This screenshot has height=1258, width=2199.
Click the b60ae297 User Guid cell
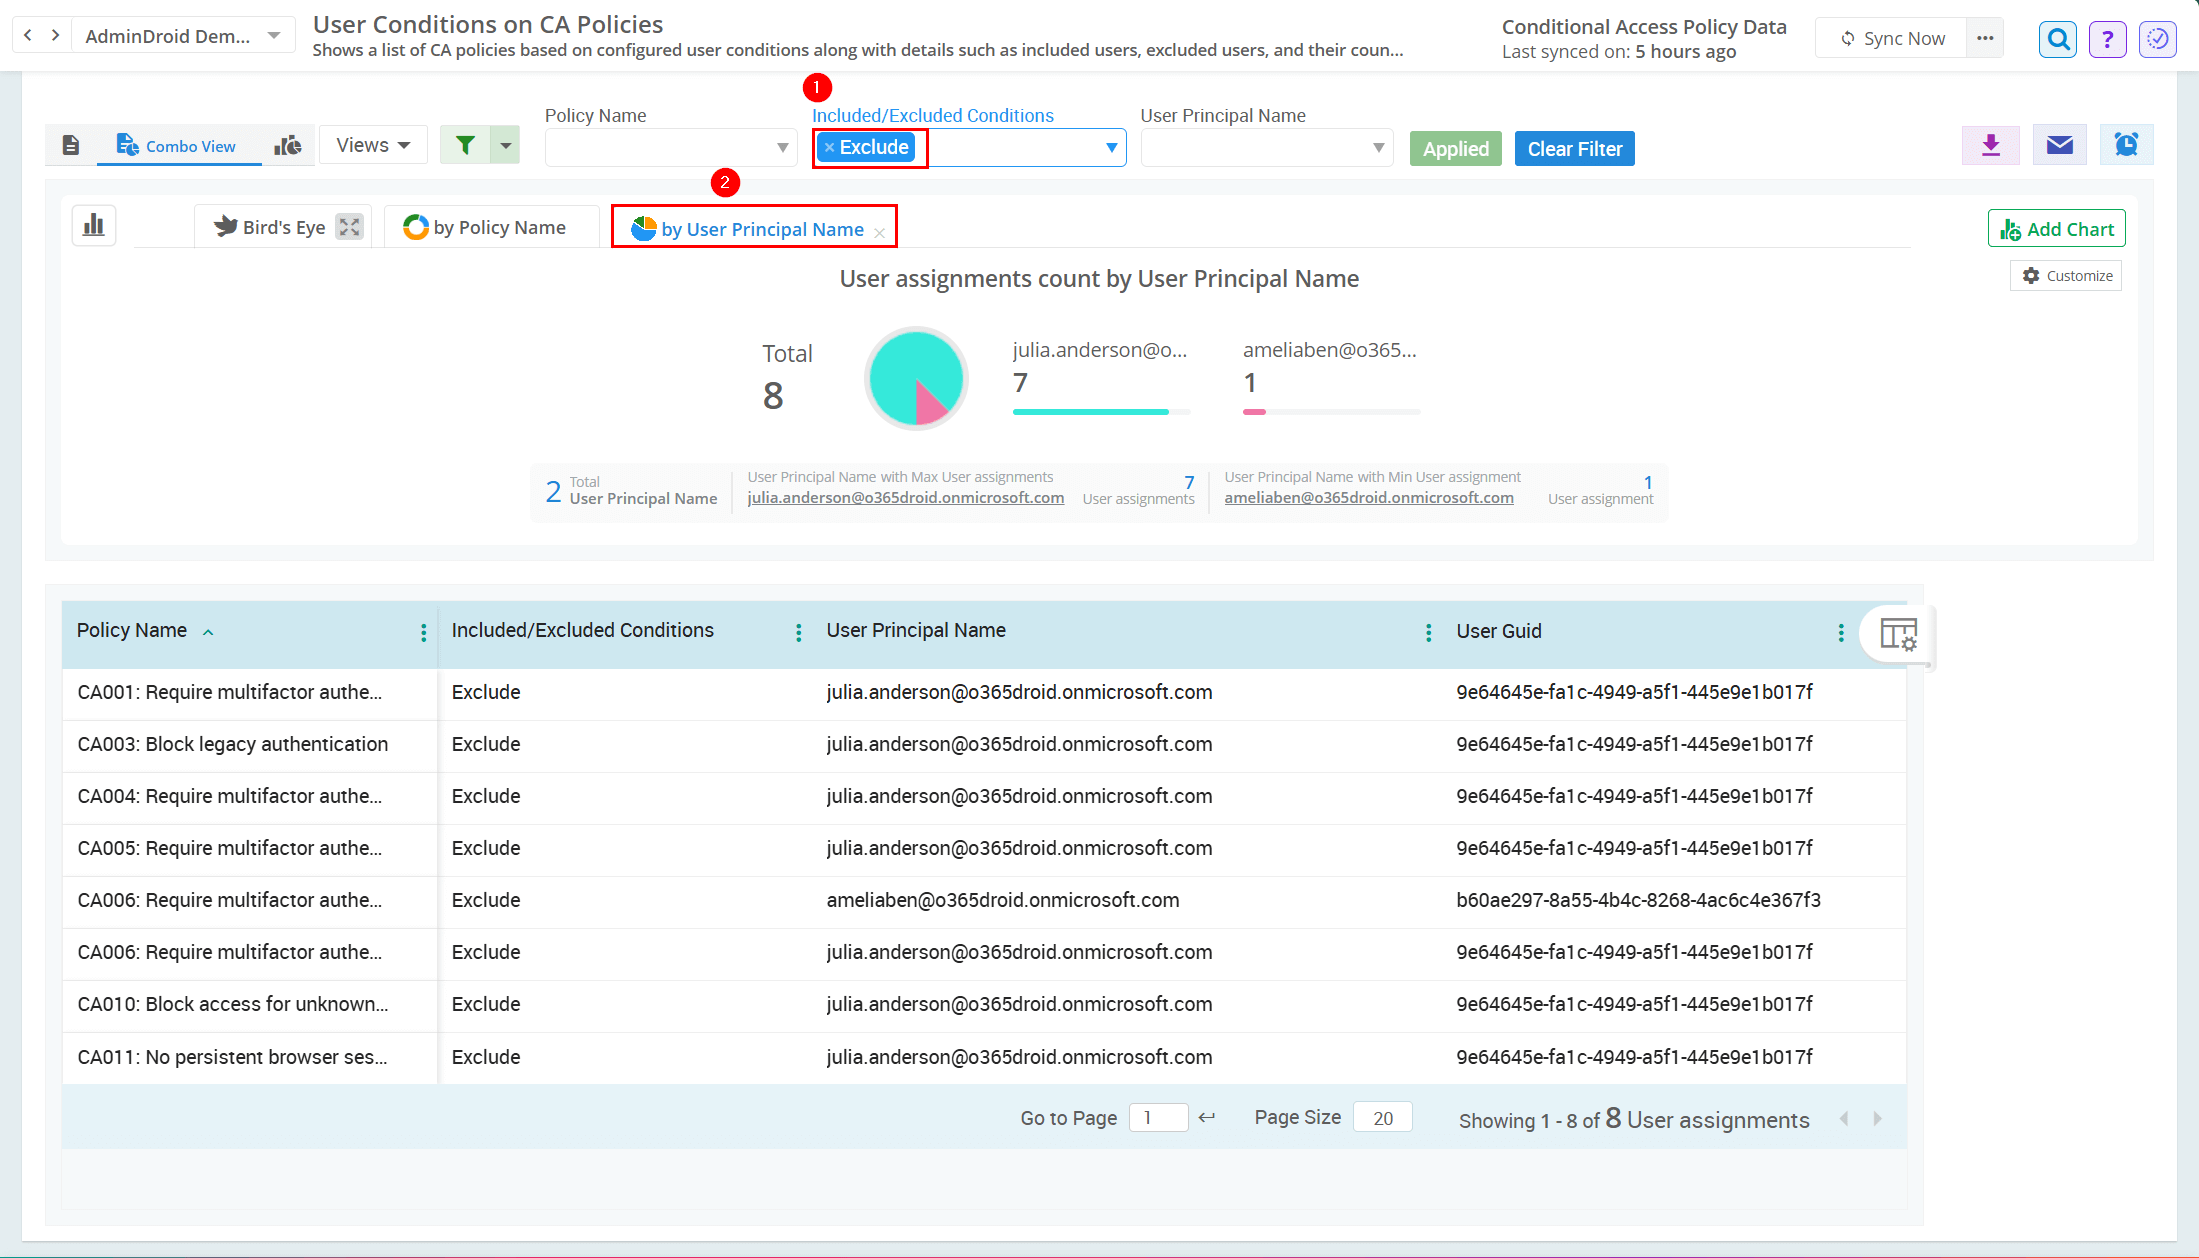[1638, 900]
